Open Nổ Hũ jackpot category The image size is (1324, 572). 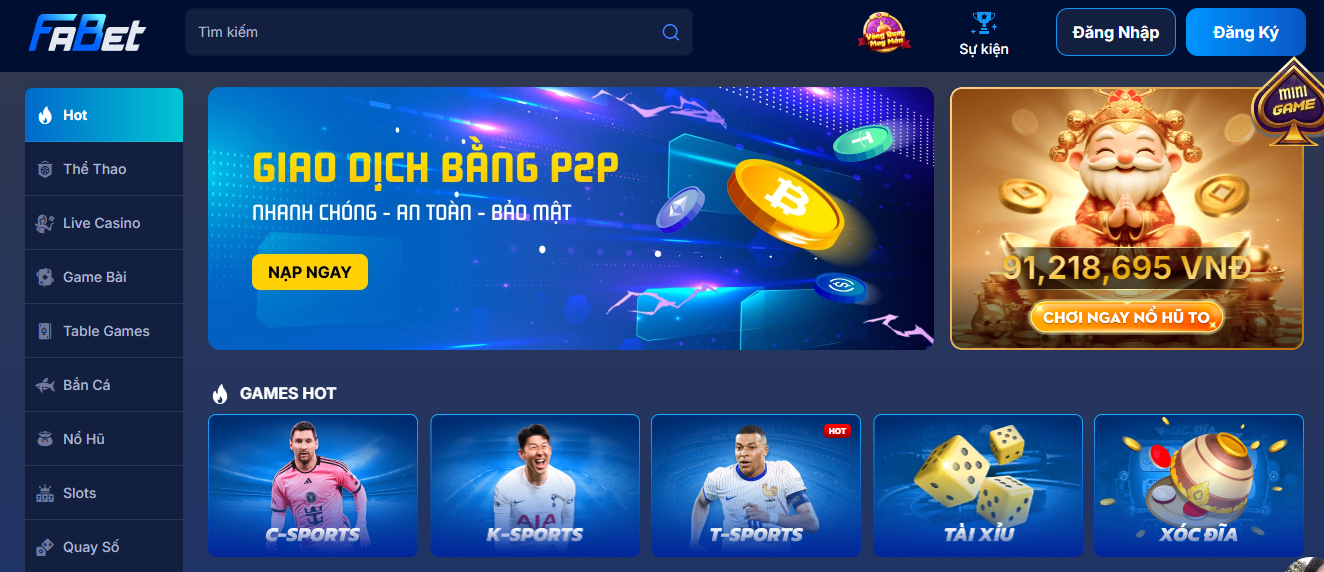(x=104, y=439)
